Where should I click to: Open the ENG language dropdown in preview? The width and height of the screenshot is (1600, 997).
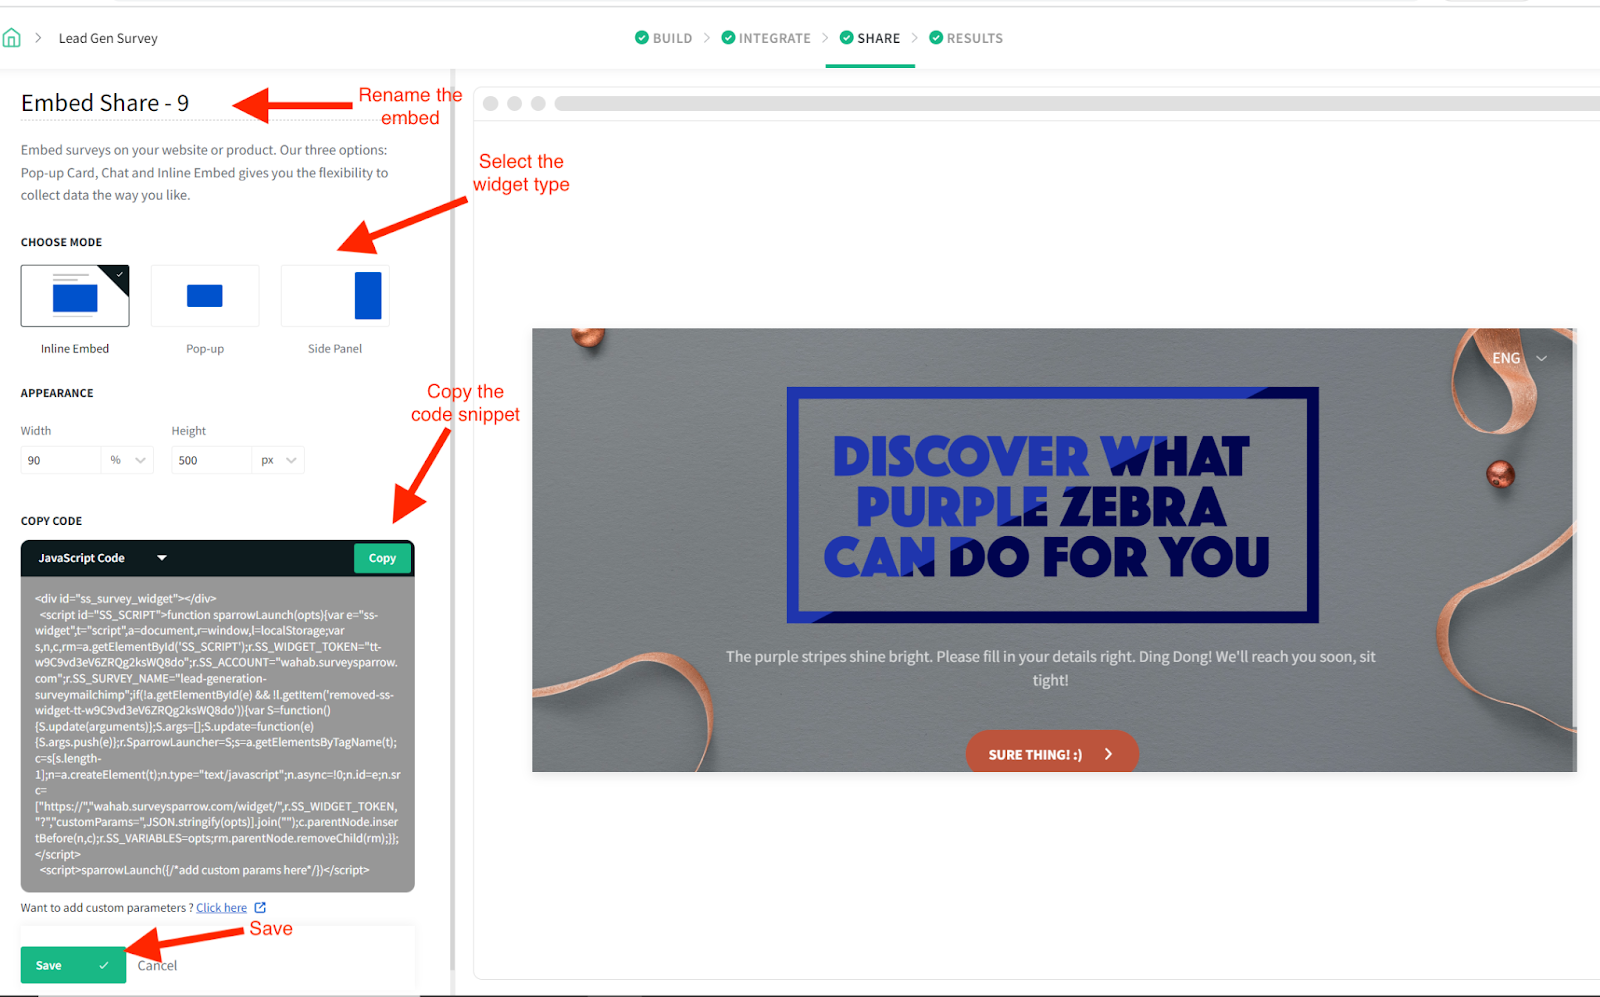point(1519,358)
